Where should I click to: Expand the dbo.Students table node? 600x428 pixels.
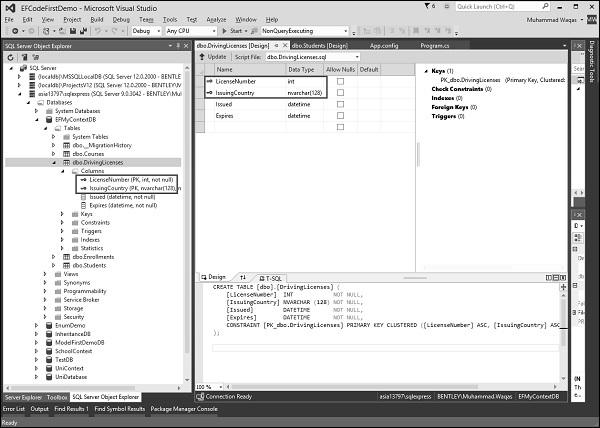pos(54,265)
